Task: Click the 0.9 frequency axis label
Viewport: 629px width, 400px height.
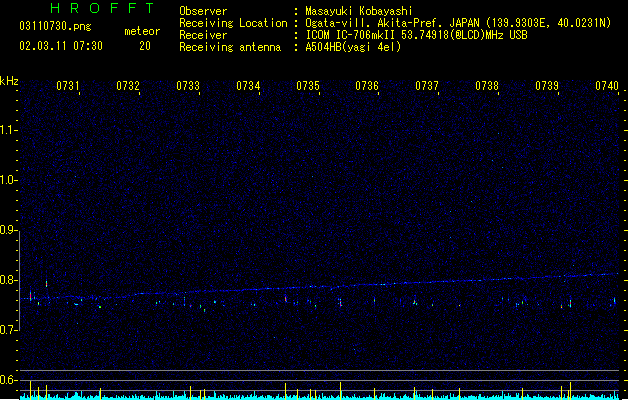Action: (x=8, y=230)
